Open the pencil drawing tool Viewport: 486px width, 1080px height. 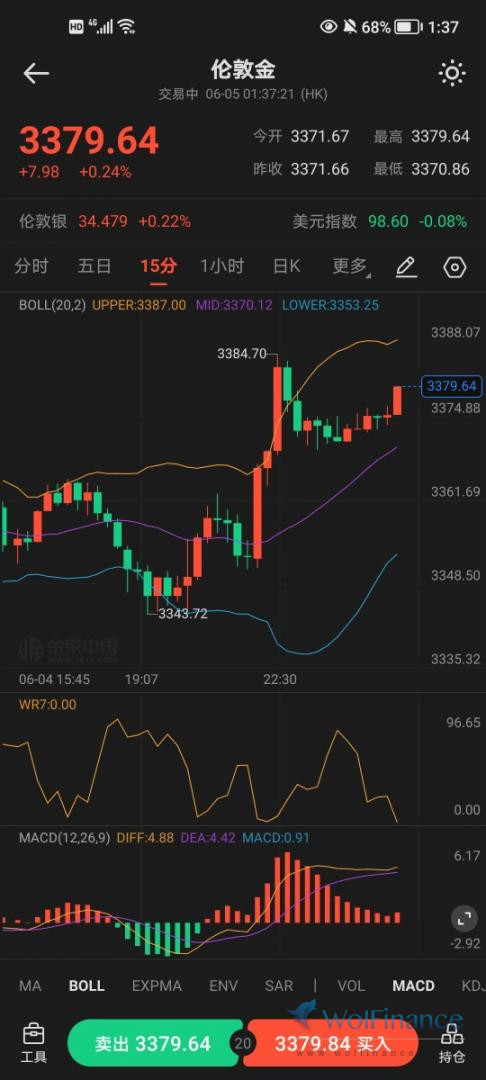coord(406,267)
